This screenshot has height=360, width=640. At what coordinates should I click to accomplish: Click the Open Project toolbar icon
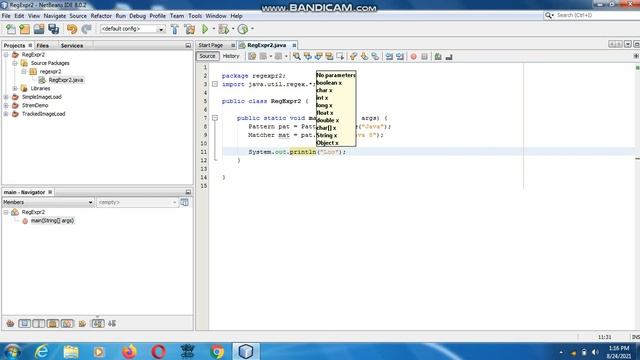click(x=39, y=29)
